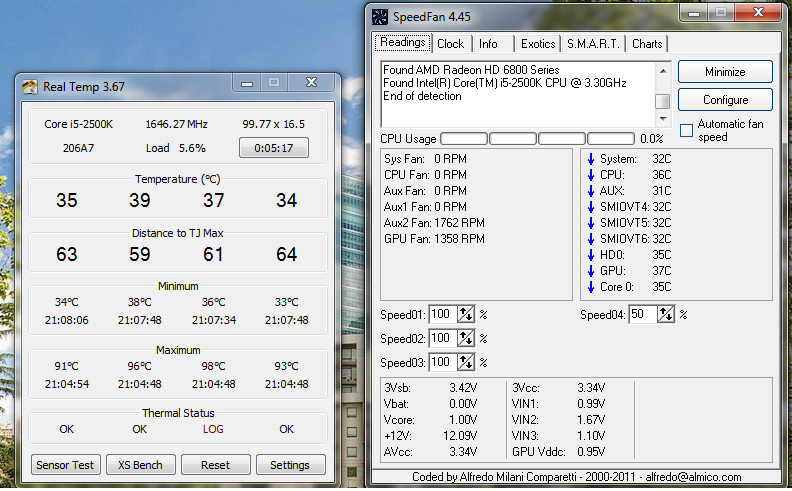Click the detection log scrollbar thumb
Screen dimensions: 792x491
coord(663,102)
